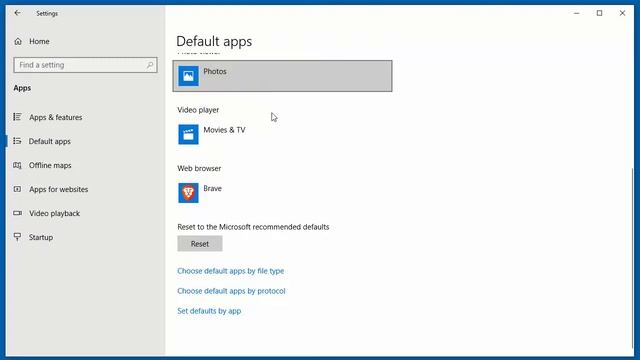The image size is (640, 360).
Task: Go to Video playback settings
Action: (54, 213)
